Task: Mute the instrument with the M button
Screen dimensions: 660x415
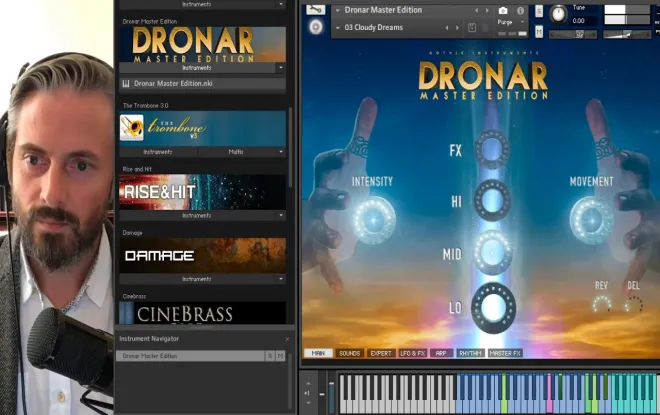Action: tap(539, 32)
